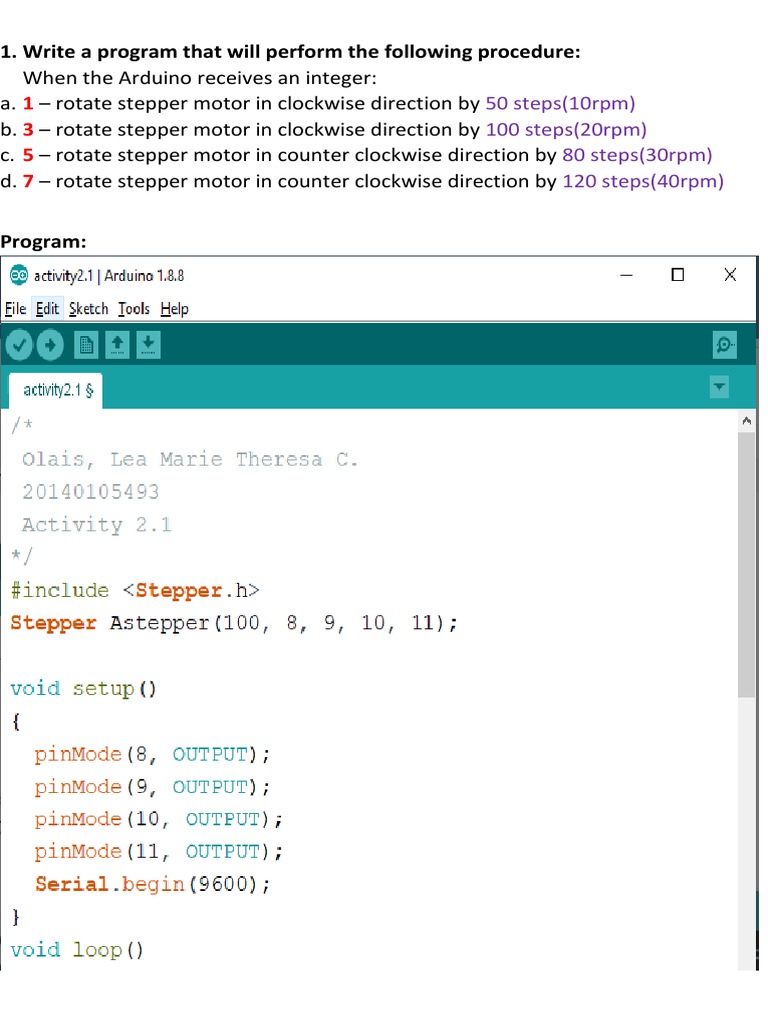Click the Upload arrow icon
The width and height of the screenshot is (768, 1024).
pos(50,346)
